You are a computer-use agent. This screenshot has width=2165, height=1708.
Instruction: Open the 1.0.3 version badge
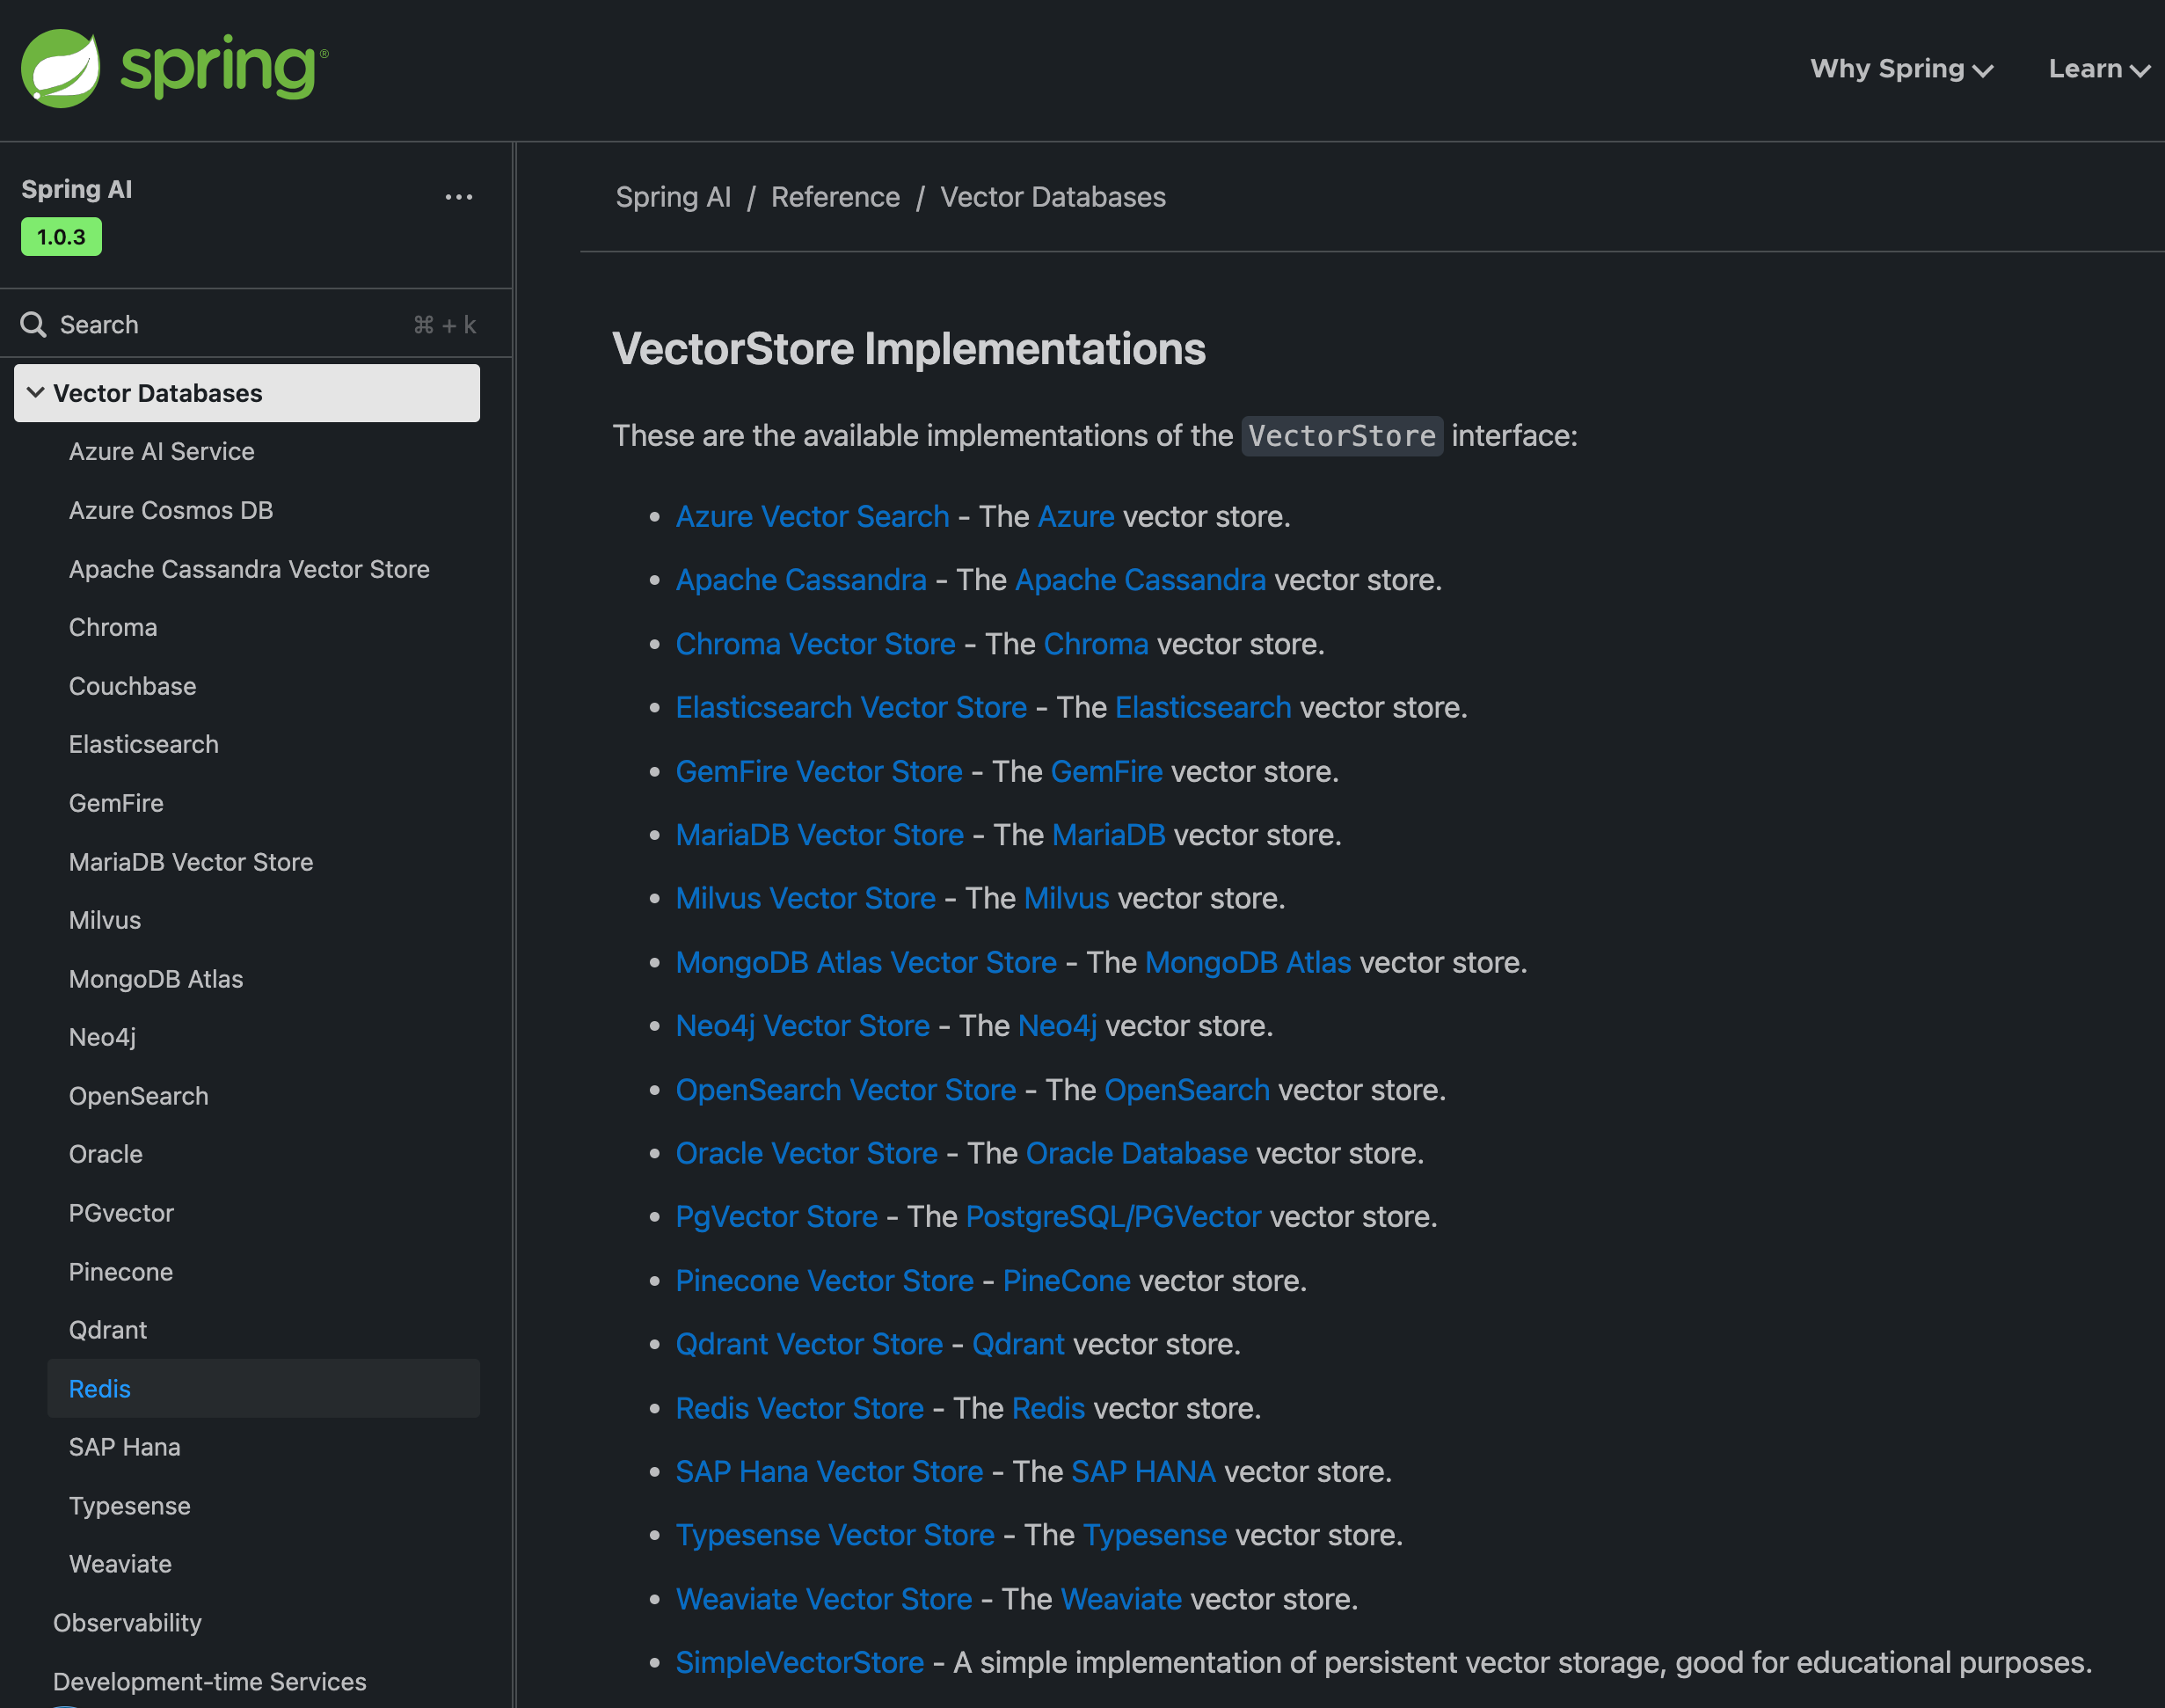[x=61, y=237]
